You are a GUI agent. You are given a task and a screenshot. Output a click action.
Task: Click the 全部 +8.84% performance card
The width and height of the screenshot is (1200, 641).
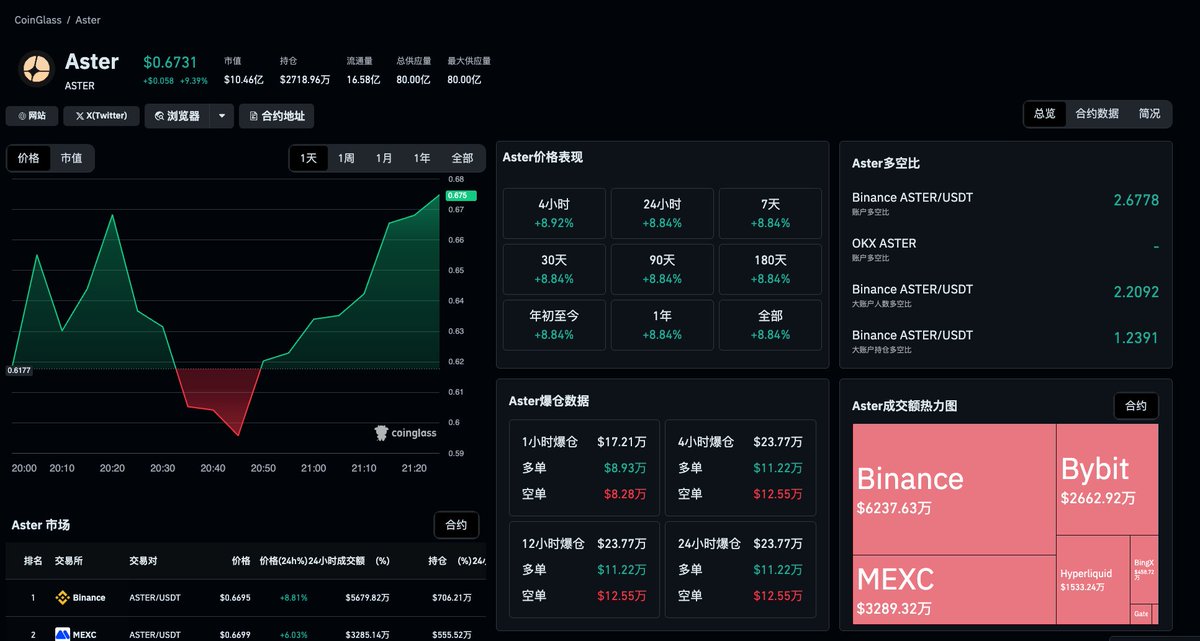(770, 325)
